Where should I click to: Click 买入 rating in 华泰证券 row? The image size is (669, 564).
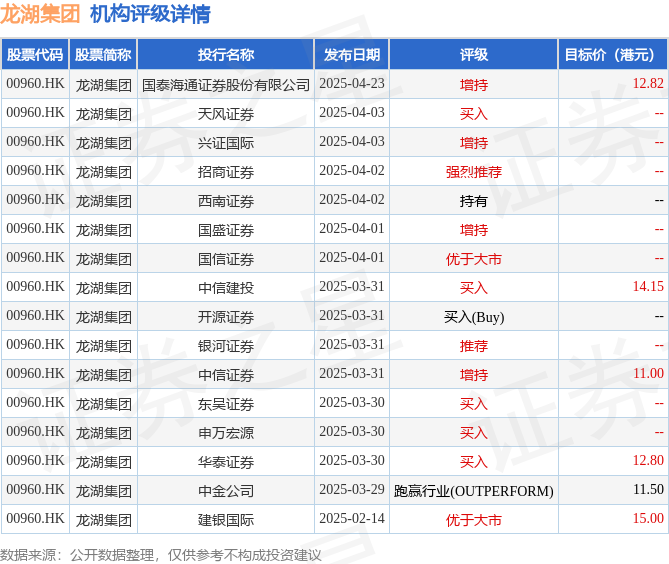[474, 462]
